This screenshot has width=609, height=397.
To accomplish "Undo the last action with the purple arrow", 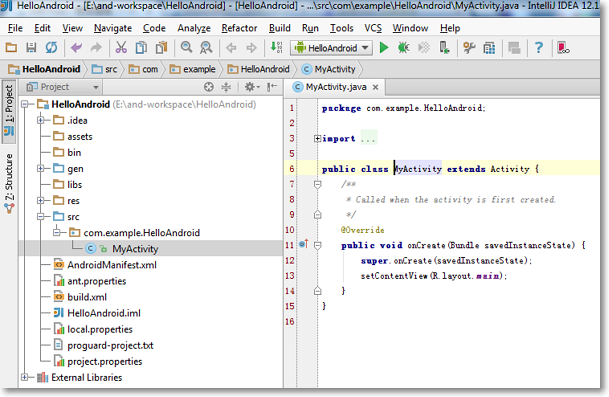I will click(x=77, y=48).
